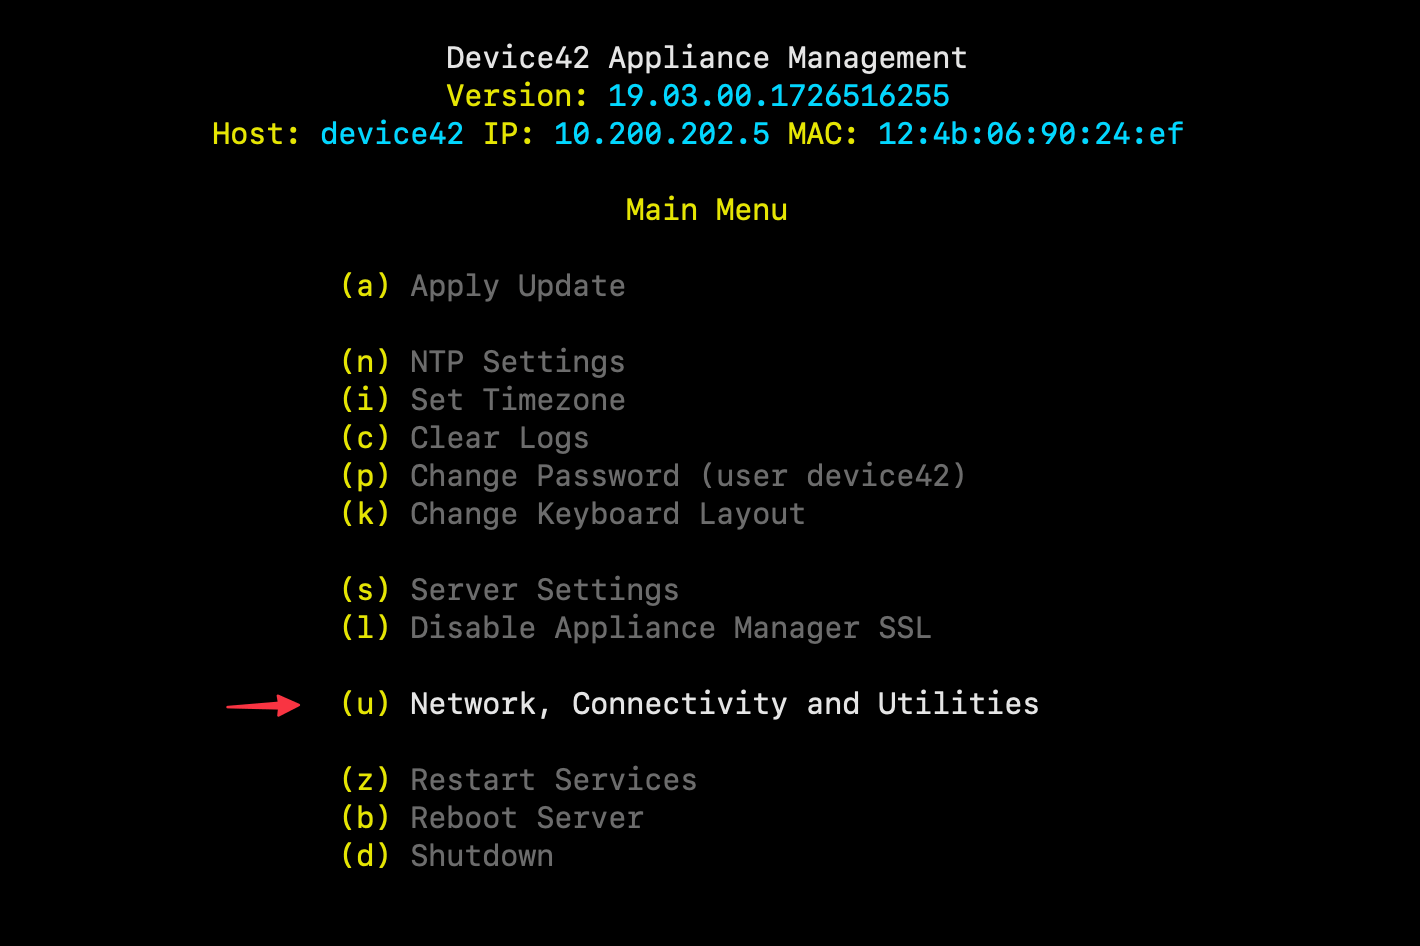Viewport: 1420px width, 946px height.
Task: Select Disable Appliance Manager SSL
Action: (x=670, y=628)
